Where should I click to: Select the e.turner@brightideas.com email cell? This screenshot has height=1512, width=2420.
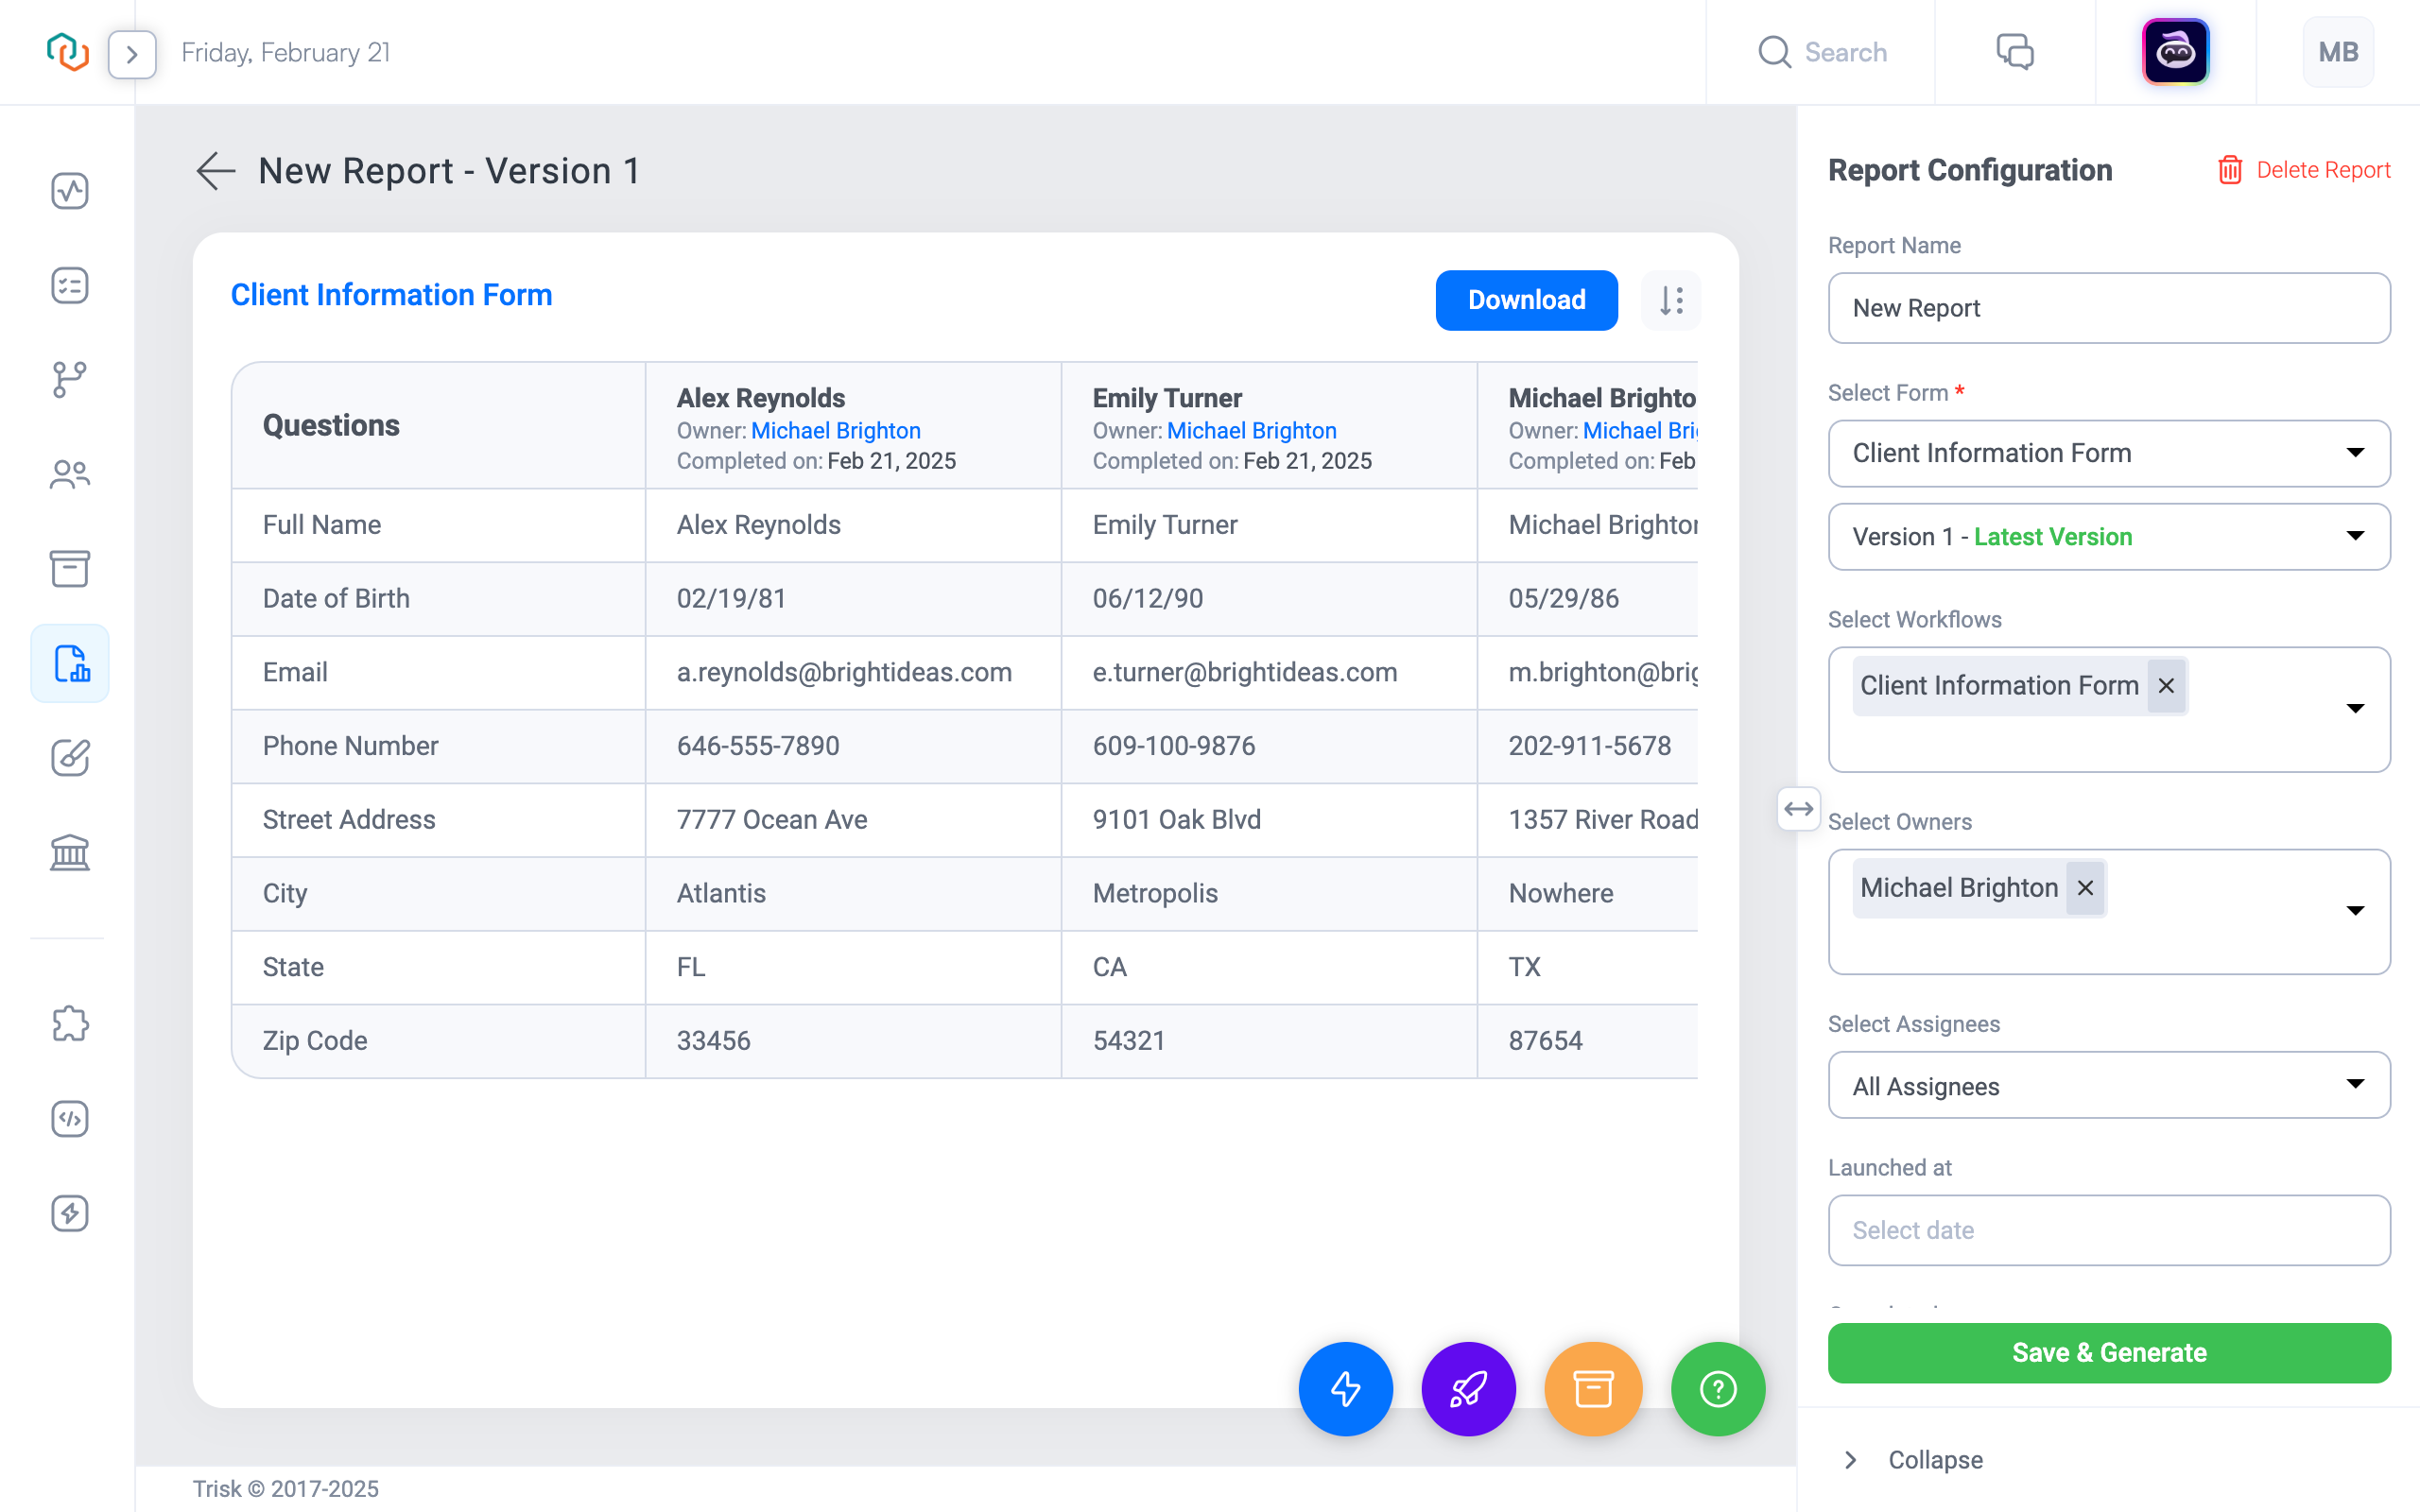coord(1269,672)
